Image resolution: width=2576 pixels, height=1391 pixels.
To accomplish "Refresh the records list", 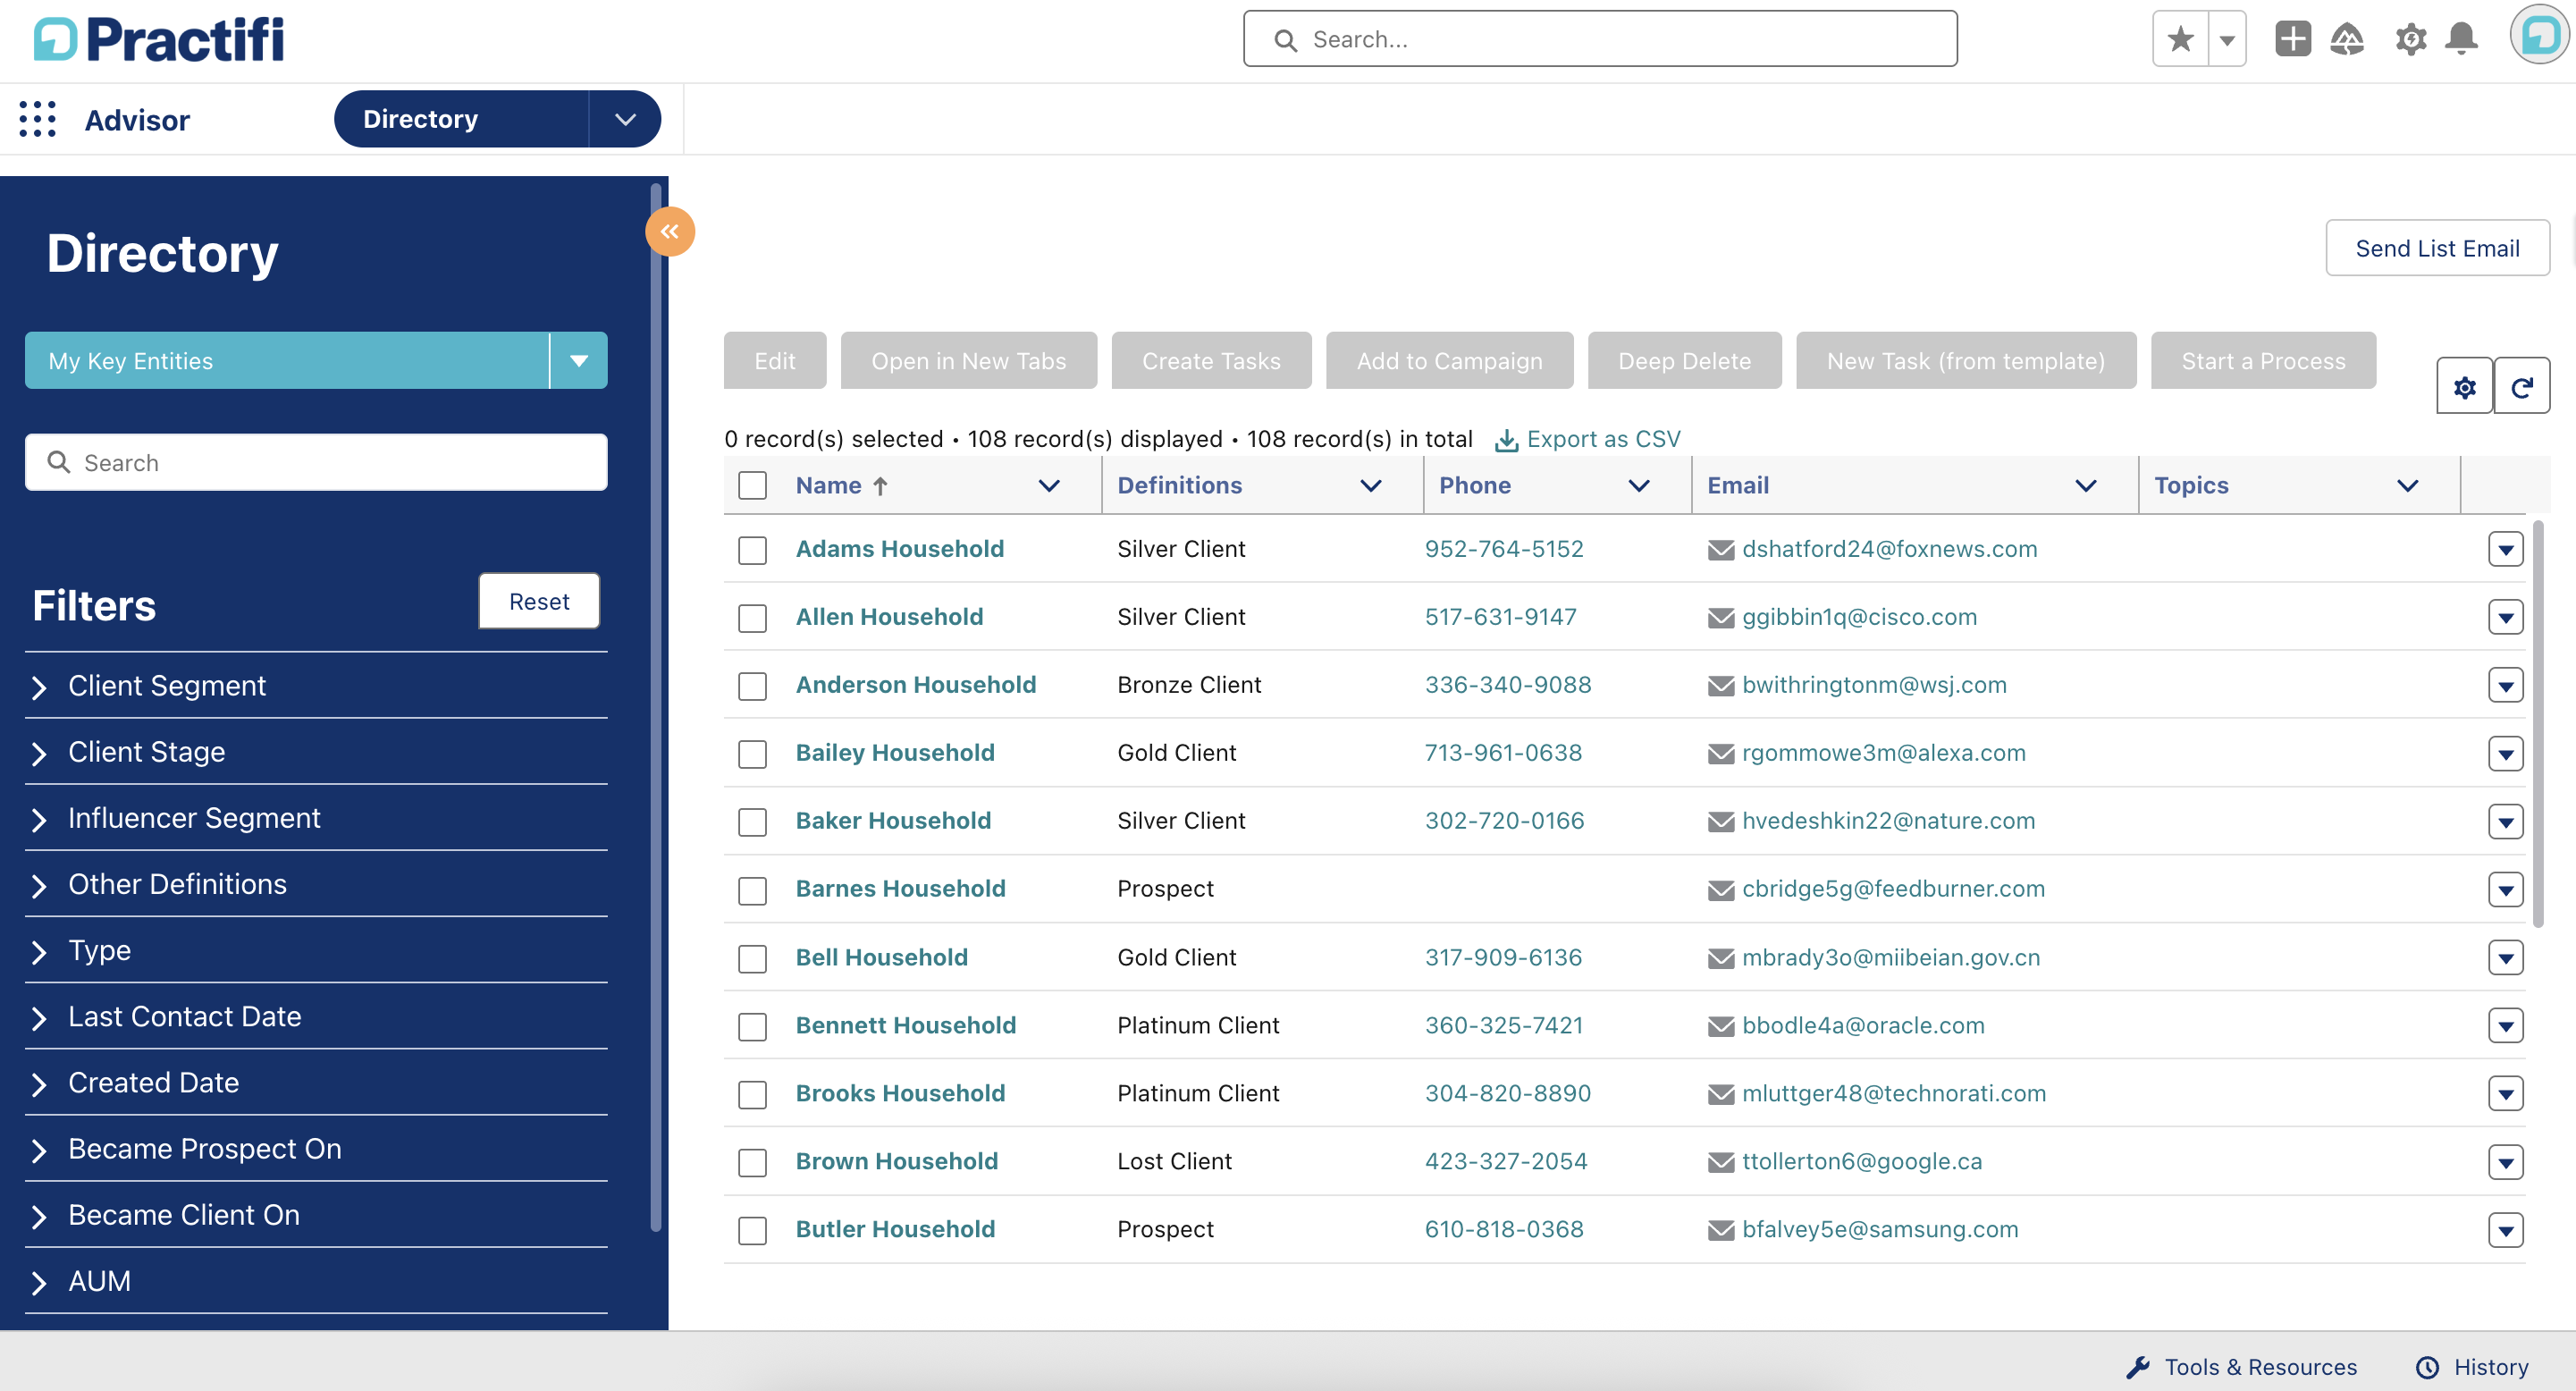I will [x=2522, y=386].
